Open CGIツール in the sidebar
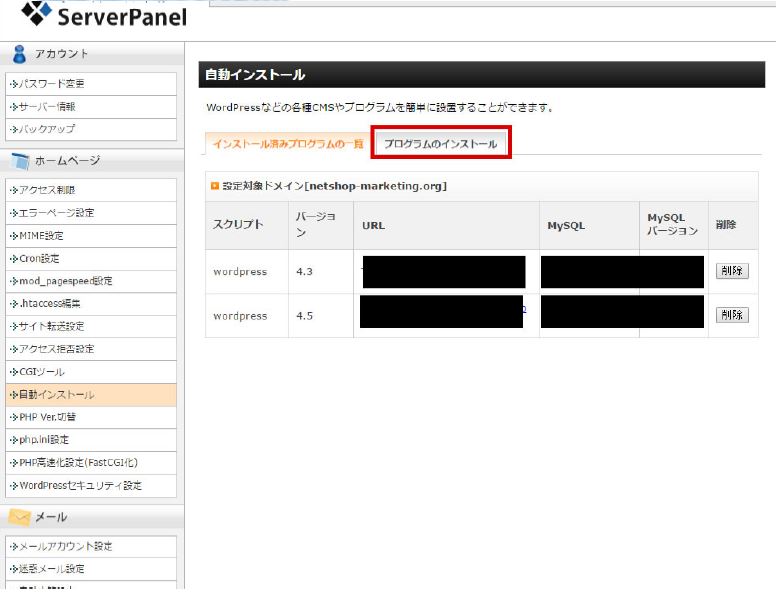Screen dimensions: 776x605 [91, 372]
